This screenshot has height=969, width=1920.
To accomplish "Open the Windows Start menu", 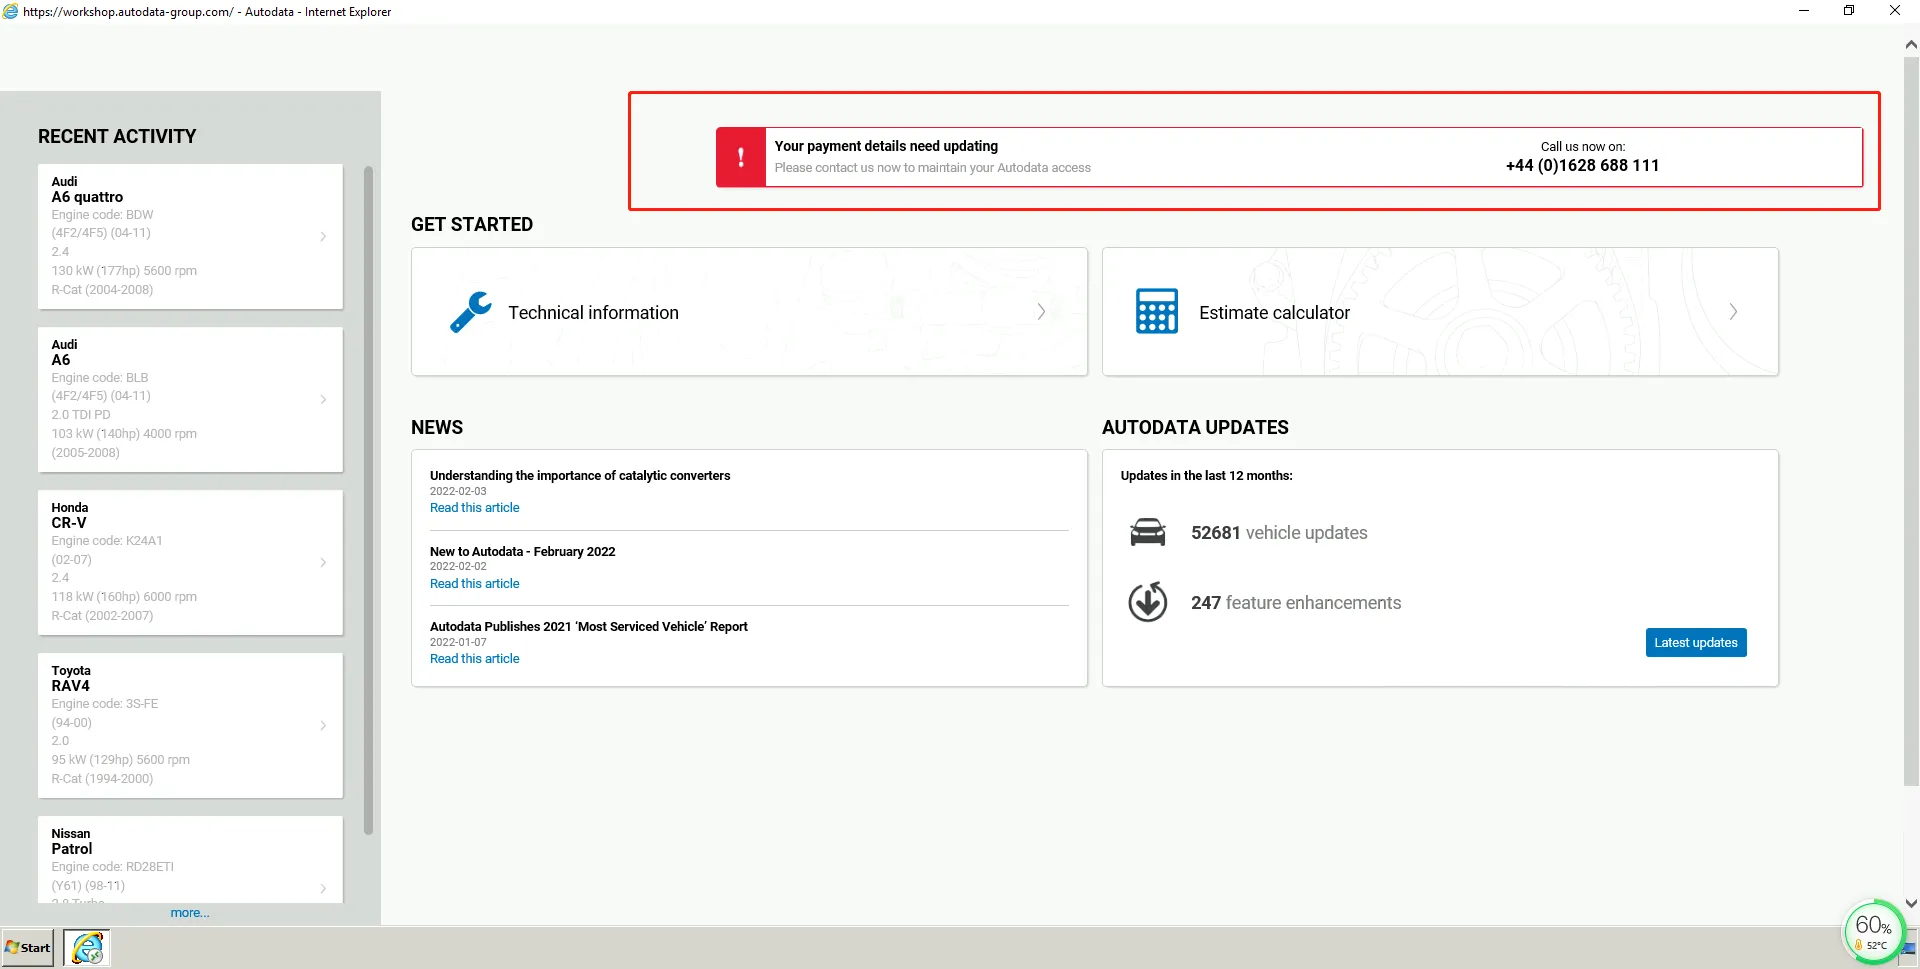I will pos(28,947).
